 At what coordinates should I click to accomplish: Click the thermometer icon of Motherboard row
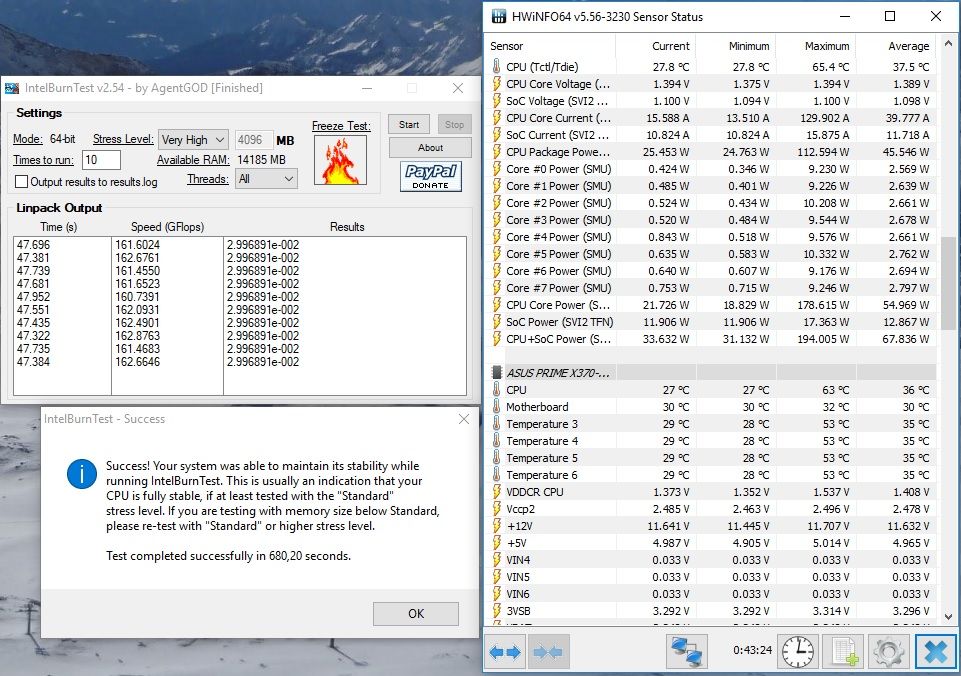click(x=496, y=406)
